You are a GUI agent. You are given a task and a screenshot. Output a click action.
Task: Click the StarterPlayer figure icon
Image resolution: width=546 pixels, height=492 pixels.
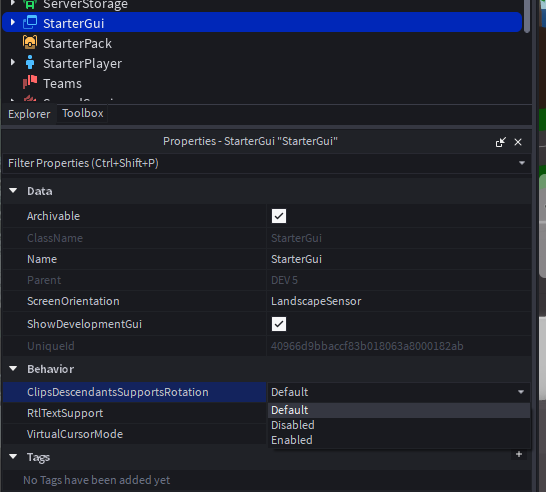point(30,63)
